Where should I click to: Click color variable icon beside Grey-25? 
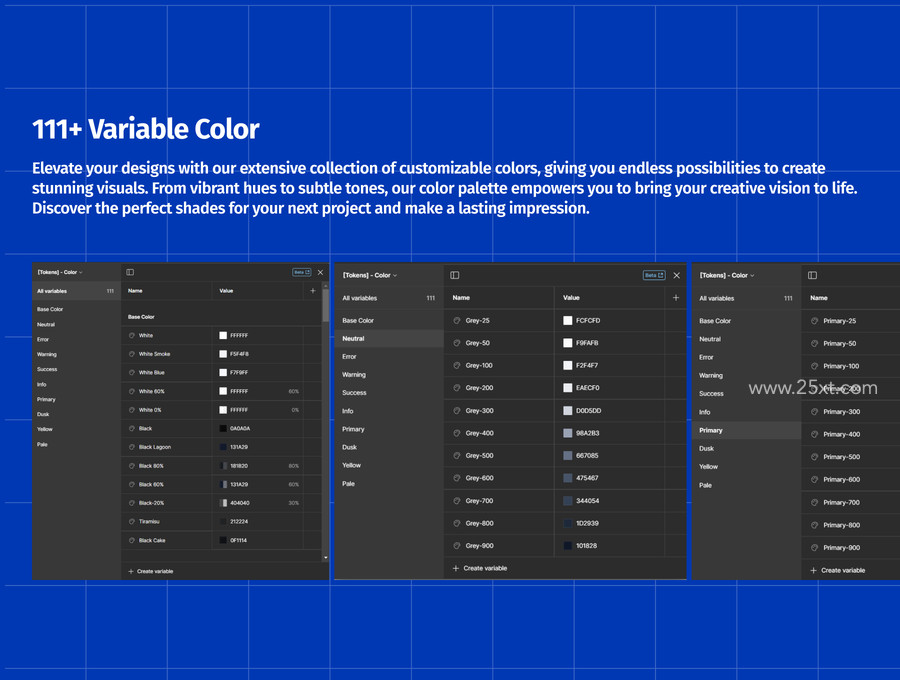(x=457, y=321)
